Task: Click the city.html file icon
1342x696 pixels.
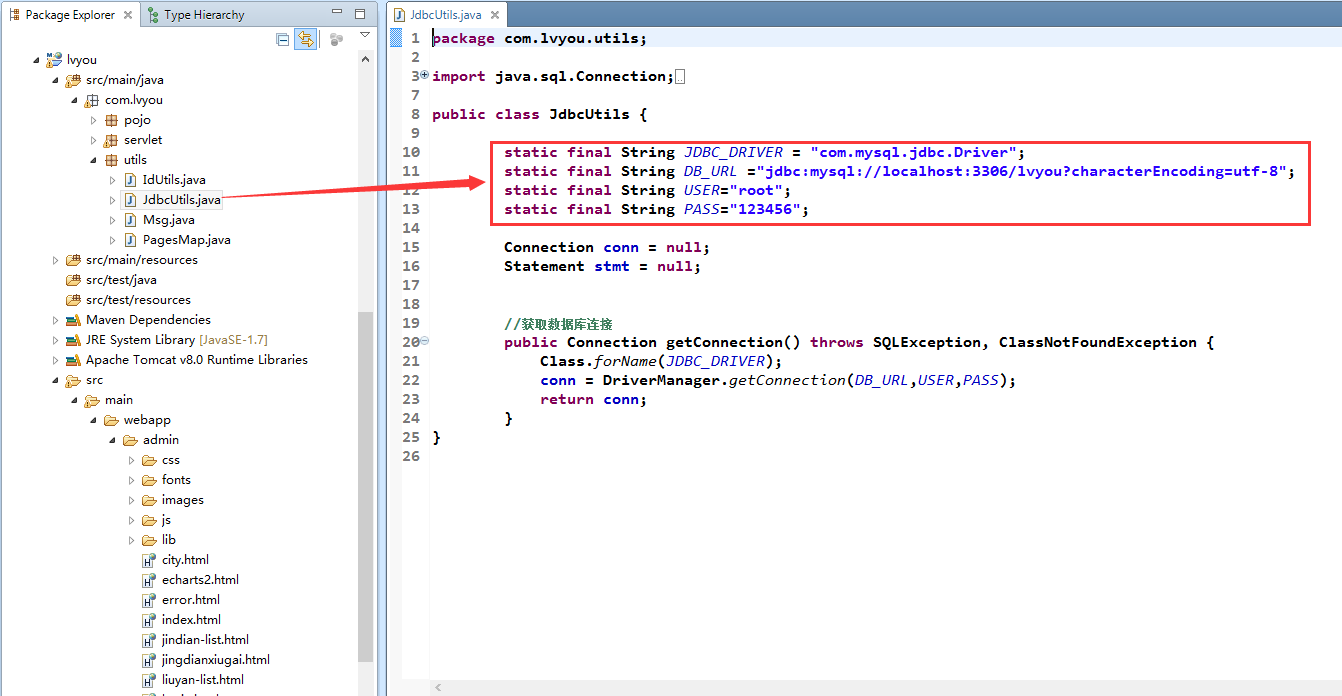Action: click(x=149, y=560)
